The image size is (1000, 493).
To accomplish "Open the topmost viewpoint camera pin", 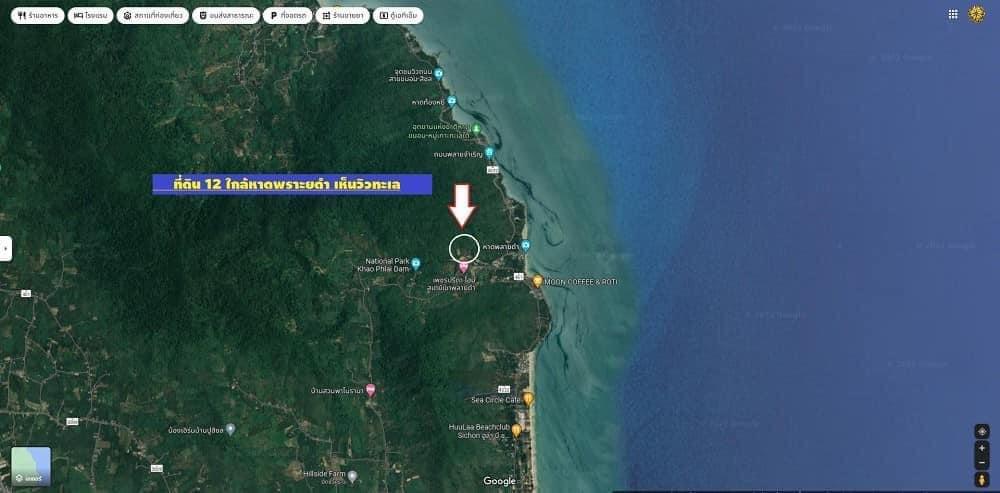I will coord(438,74).
